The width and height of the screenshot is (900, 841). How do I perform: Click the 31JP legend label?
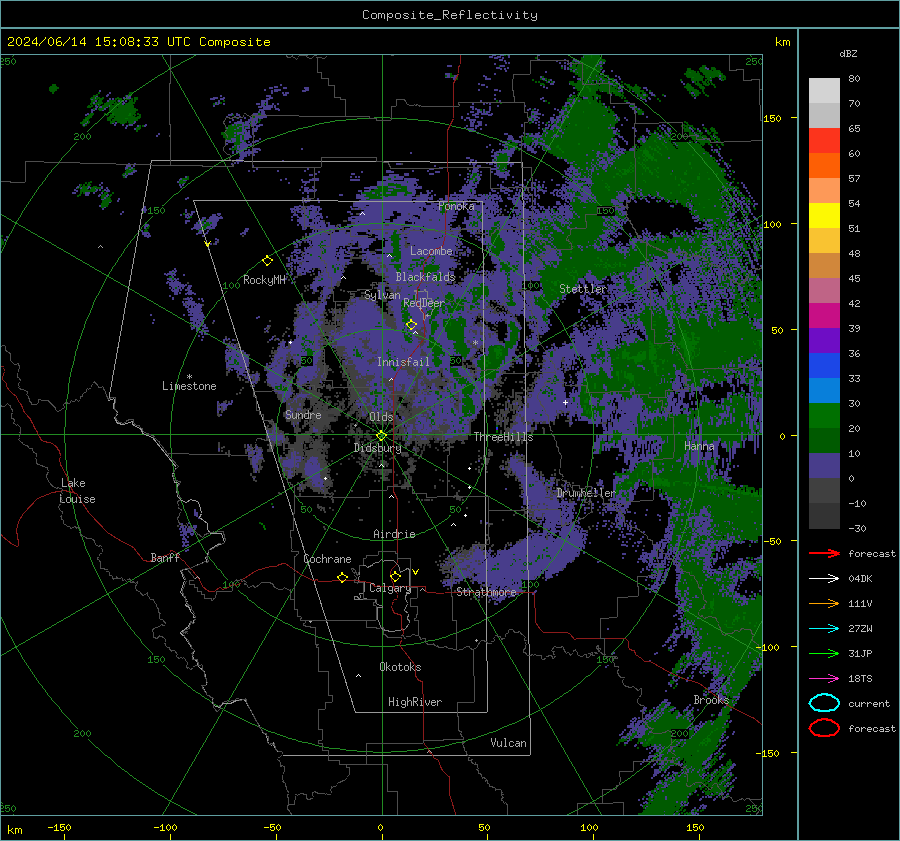(860, 653)
